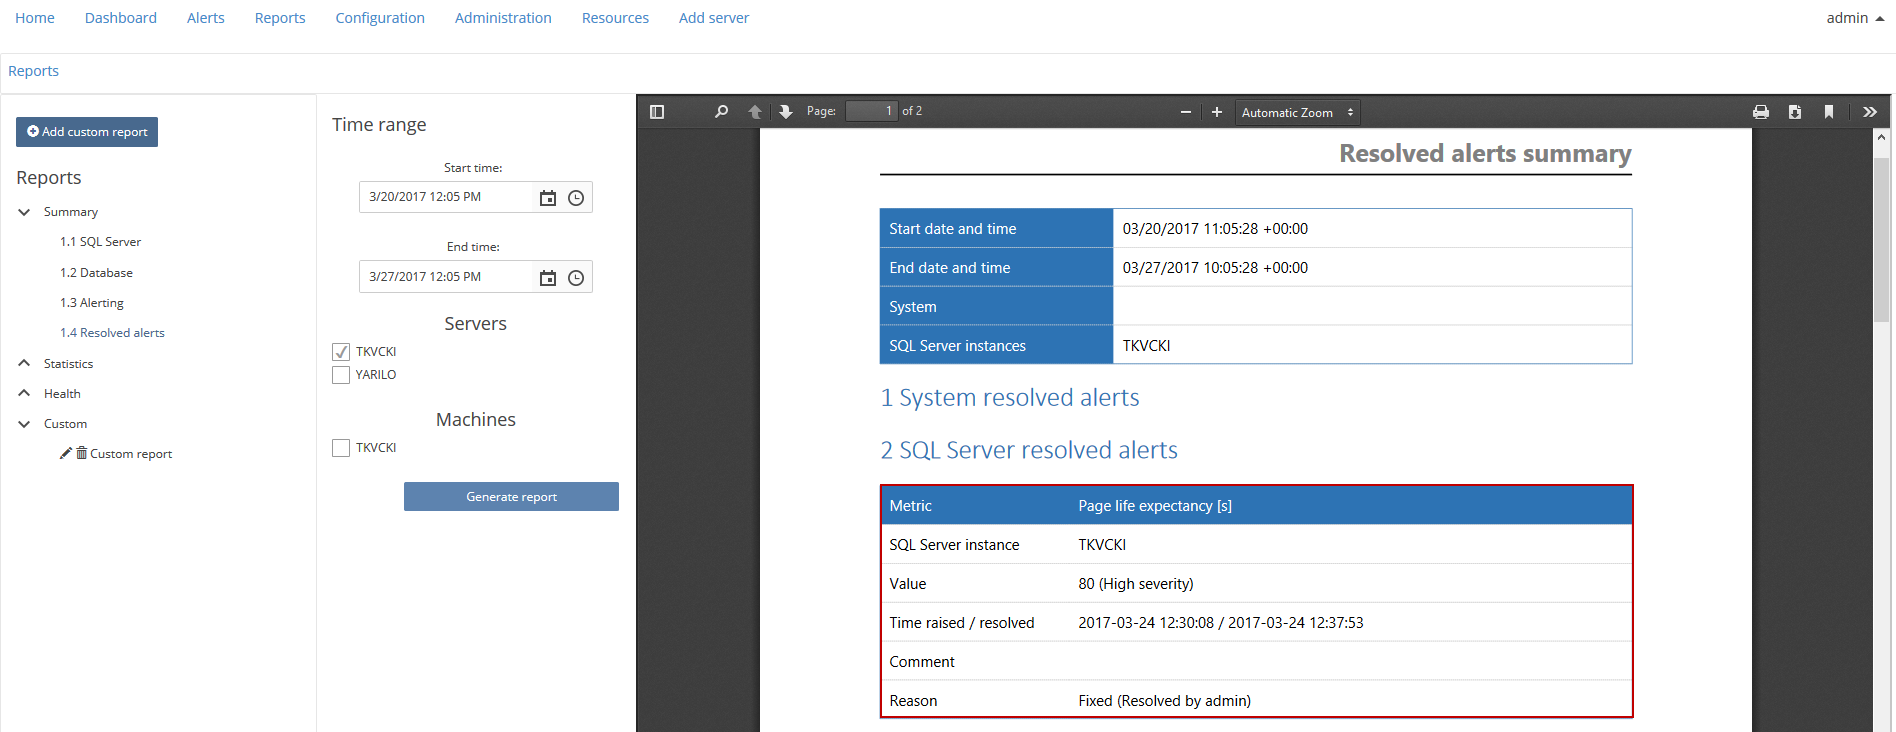Open the Automatic Zoom dropdown
The image size is (1896, 732).
[x=1298, y=113]
